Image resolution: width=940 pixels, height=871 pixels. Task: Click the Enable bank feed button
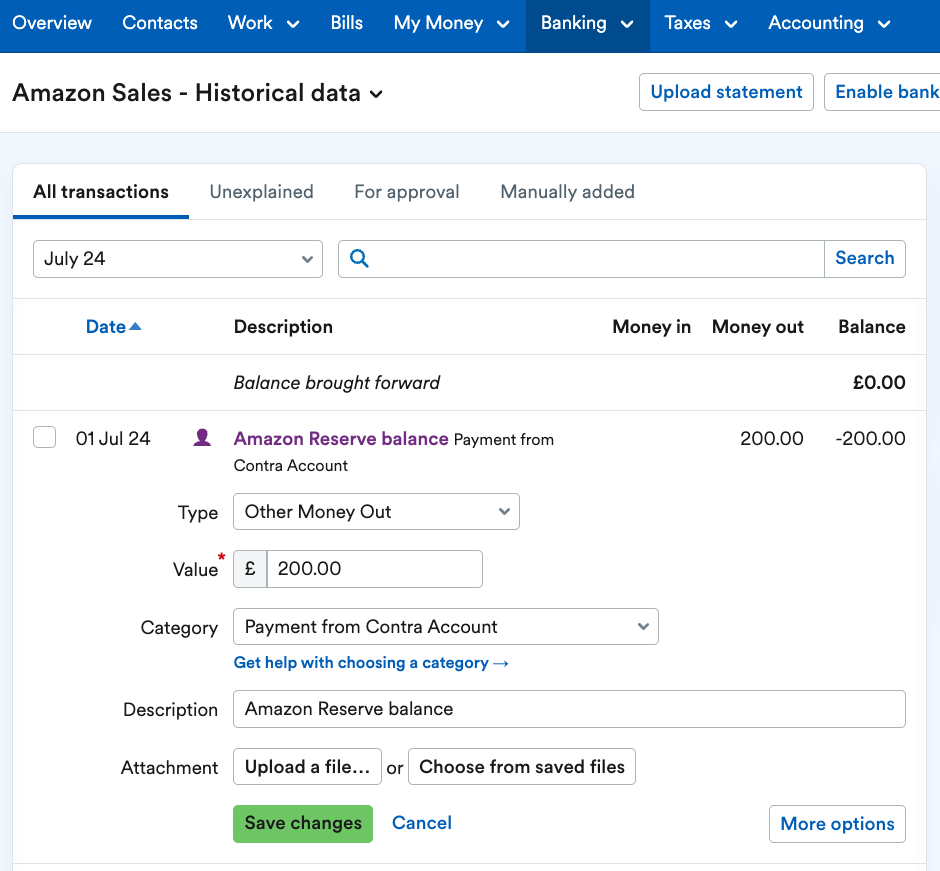pos(882,92)
